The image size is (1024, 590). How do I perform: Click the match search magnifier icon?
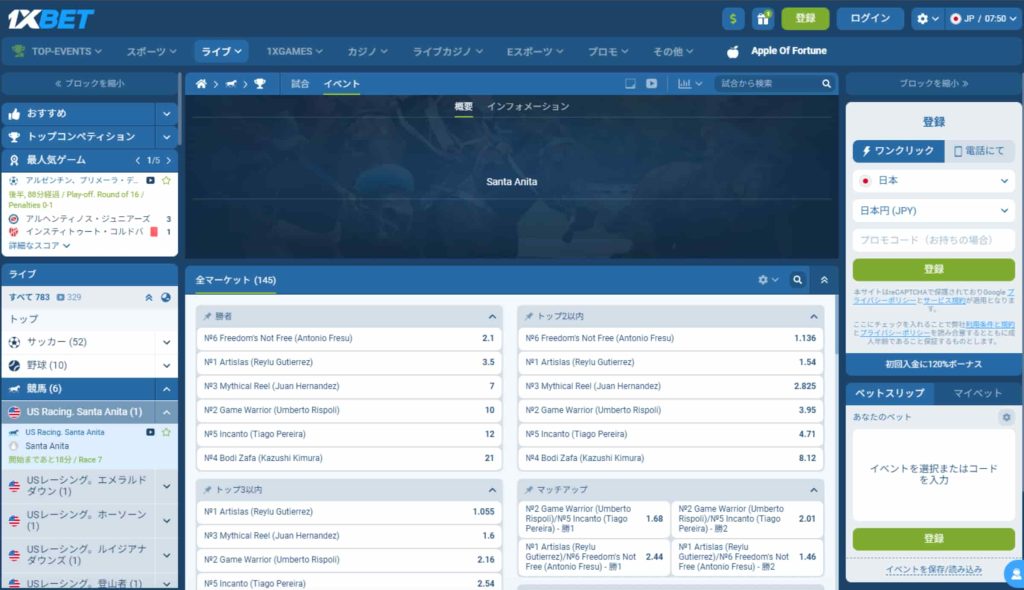(826, 84)
